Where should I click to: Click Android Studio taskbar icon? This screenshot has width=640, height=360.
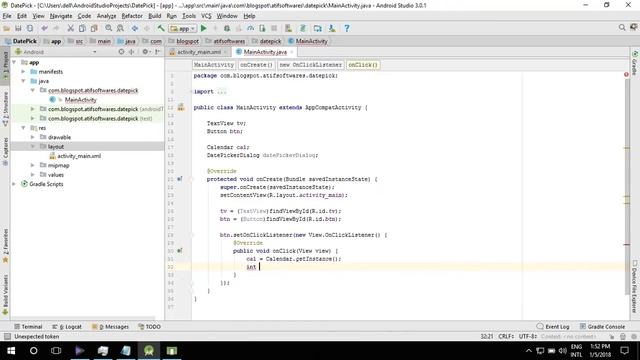(x=149, y=351)
